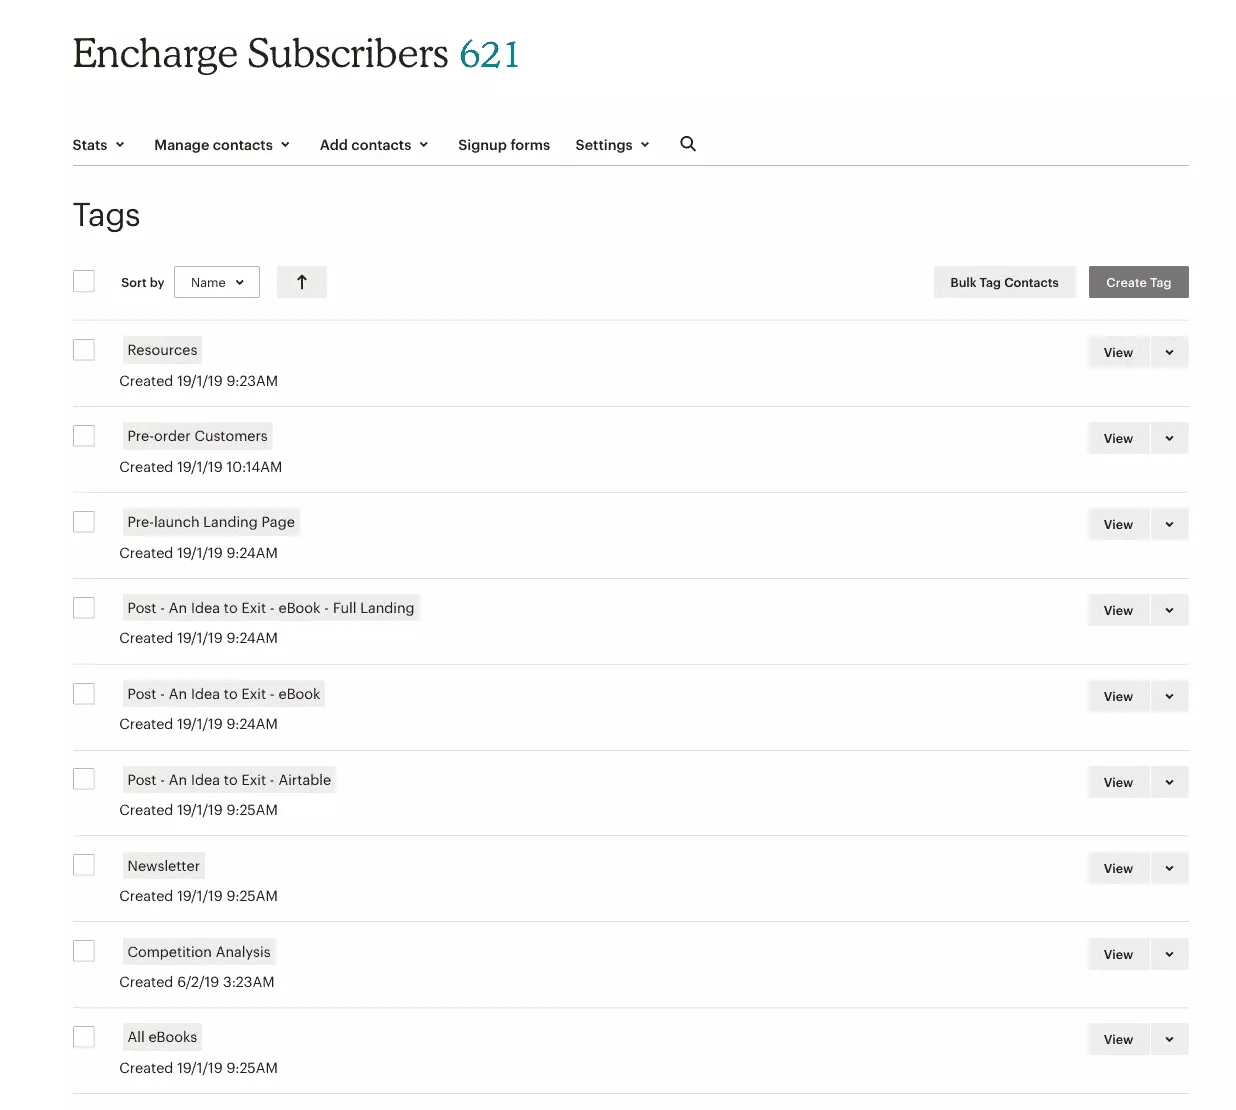Expand options arrow for Newsletter tag
This screenshot has width=1236, height=1110.
1169,869
